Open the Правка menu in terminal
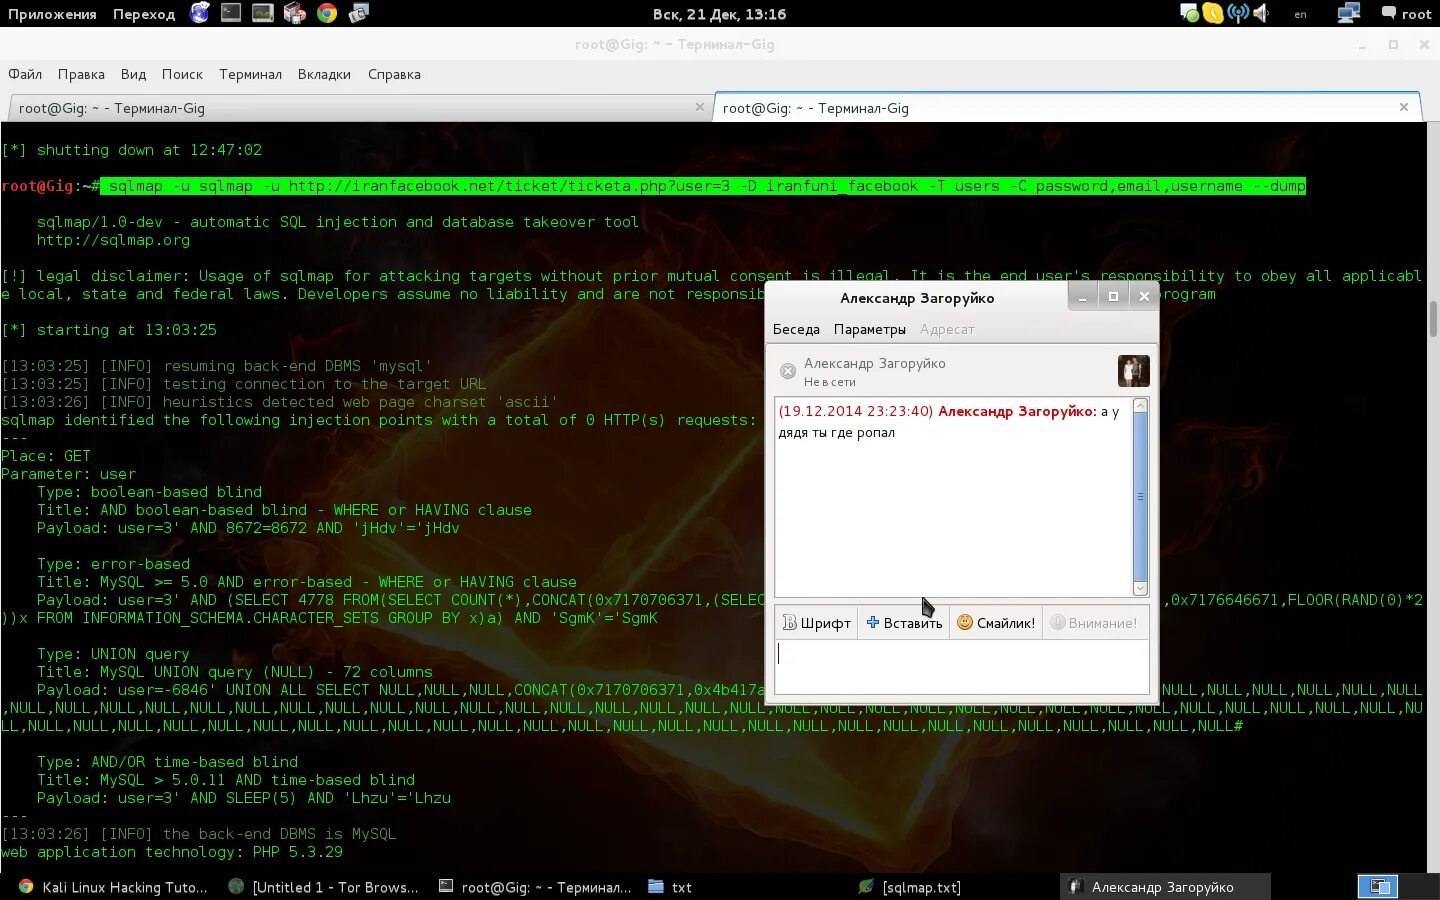The width and height of the screenshot is (1440, 900). (x=81, y=74)
